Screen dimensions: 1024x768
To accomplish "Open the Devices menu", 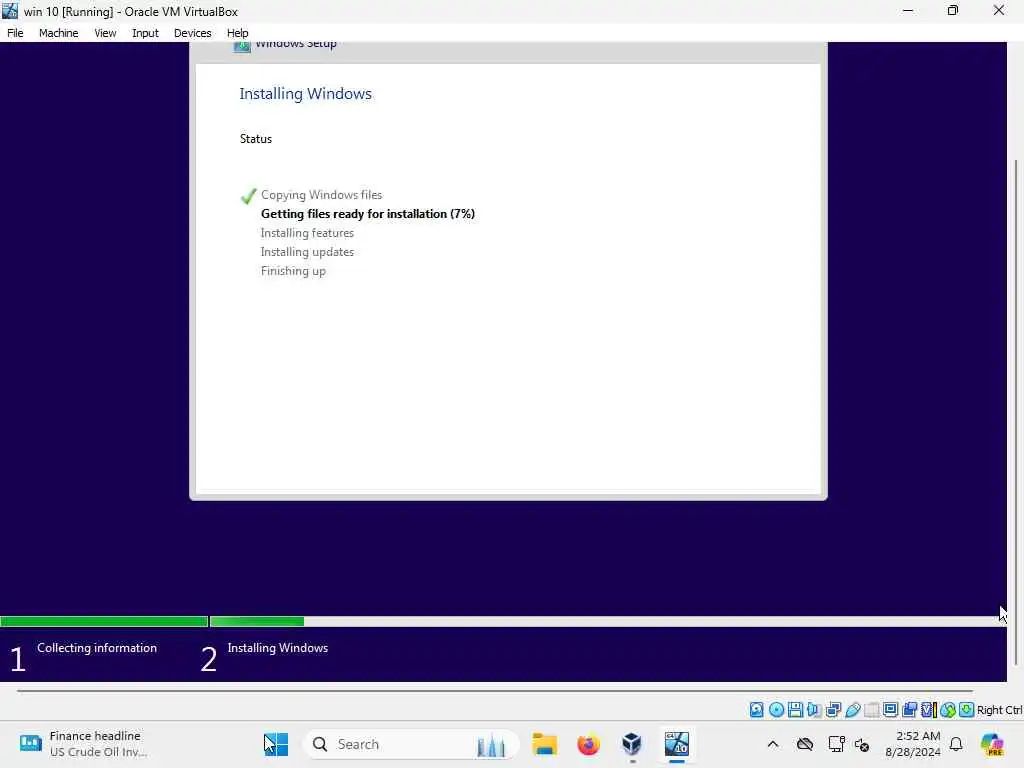I will coord(192,33).
